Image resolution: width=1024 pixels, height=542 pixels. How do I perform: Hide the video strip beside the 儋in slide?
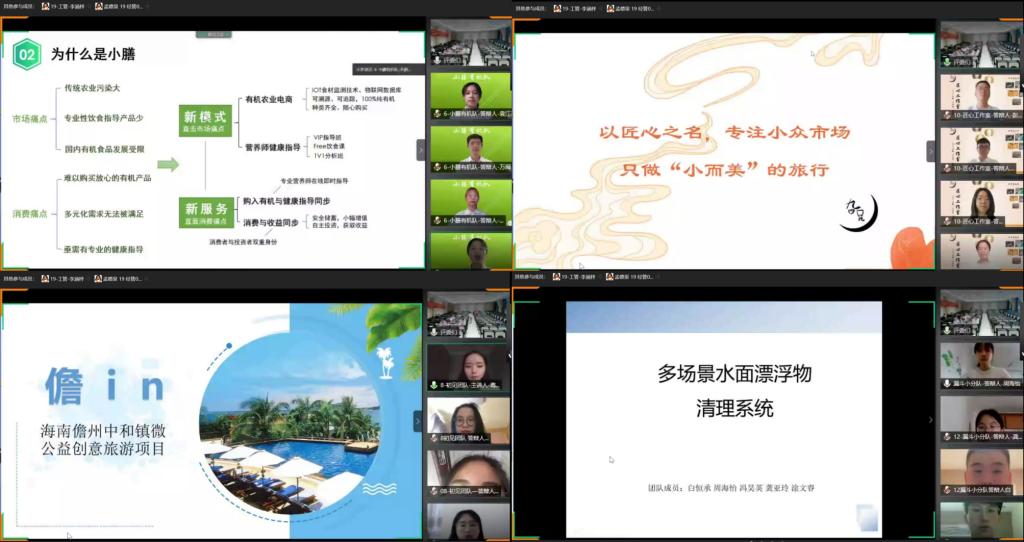point(419,421)
